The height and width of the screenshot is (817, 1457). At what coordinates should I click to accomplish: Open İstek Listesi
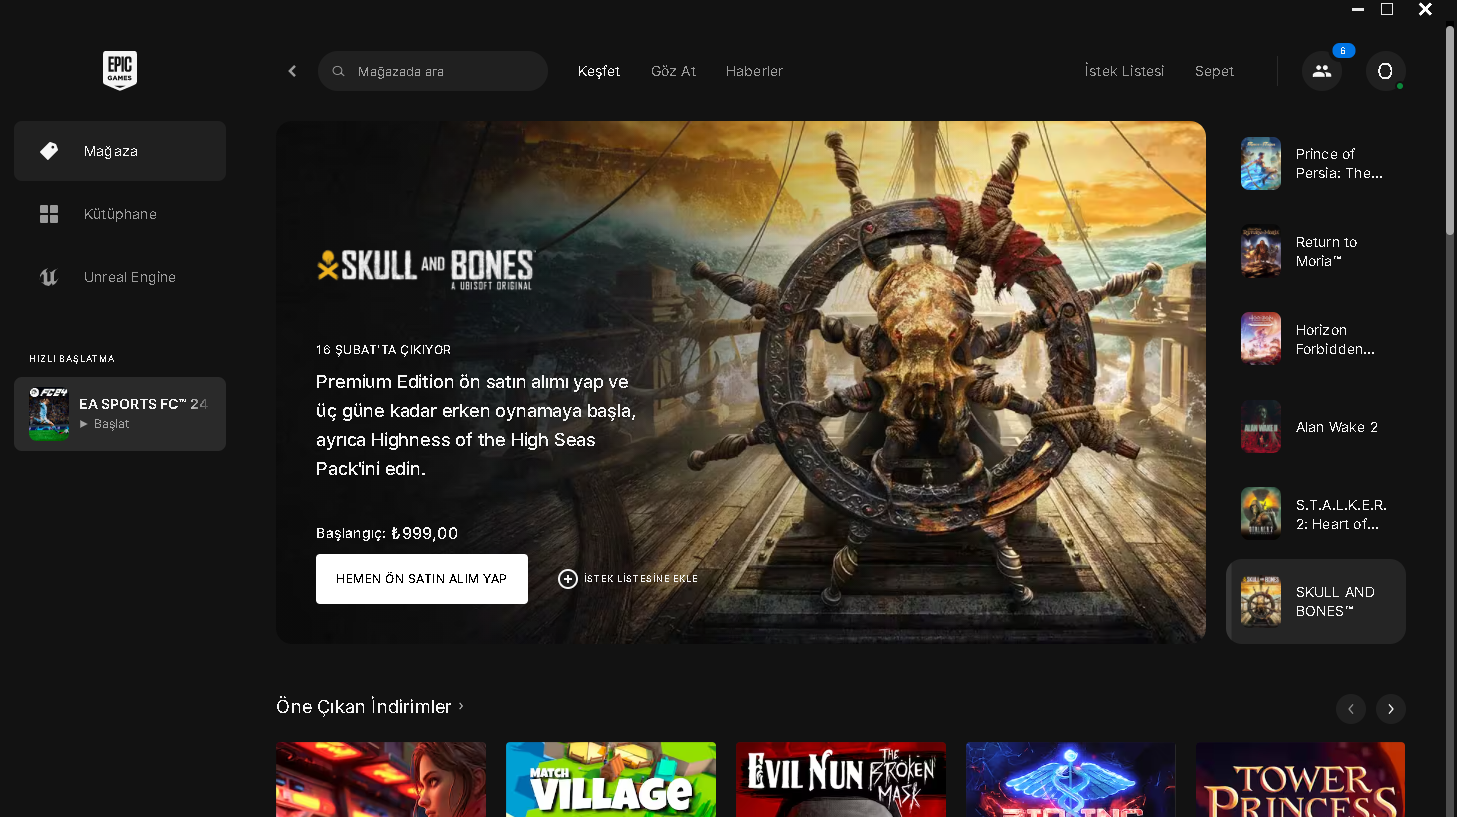[x=1124, y=71]
